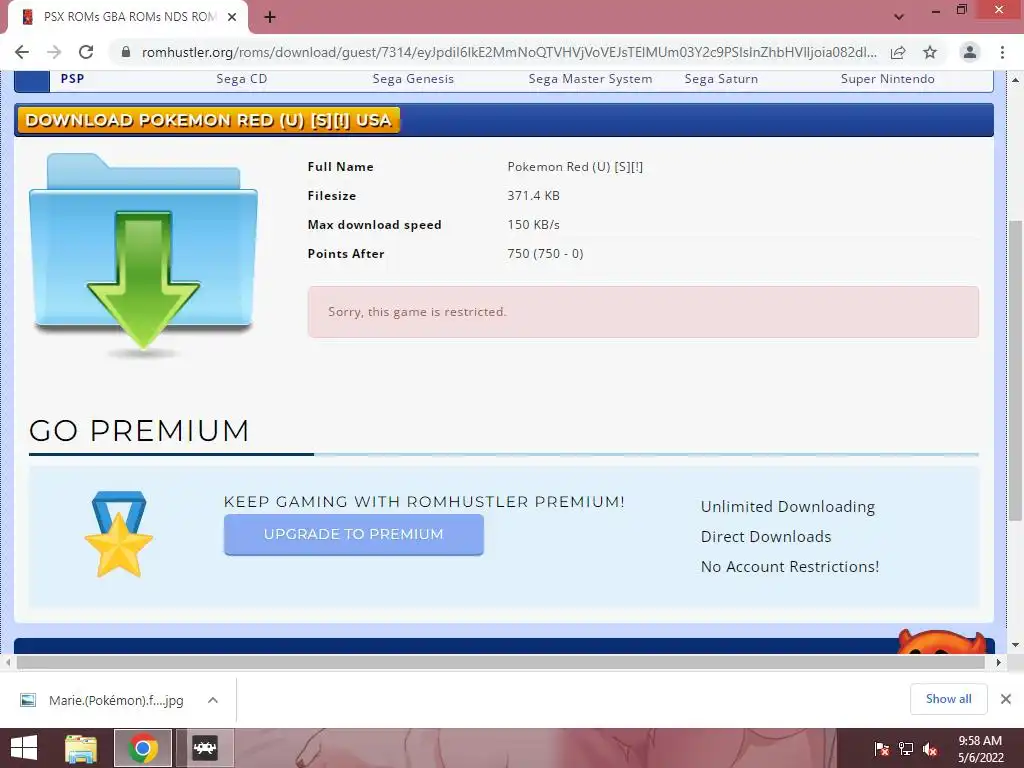Open a new browser tab
Image resolution: width=1024 pixels, height=768 pixels.
(x=270, y=17)
